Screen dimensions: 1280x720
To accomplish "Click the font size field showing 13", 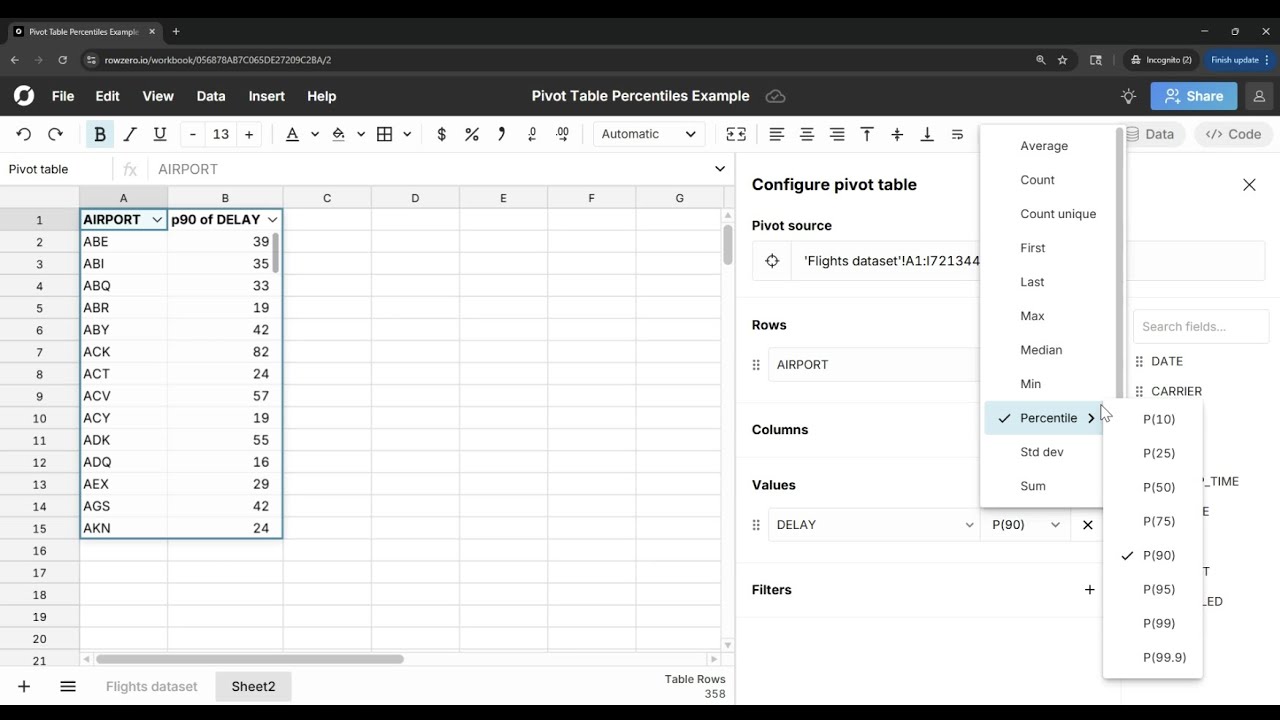I will pos(221,134).
